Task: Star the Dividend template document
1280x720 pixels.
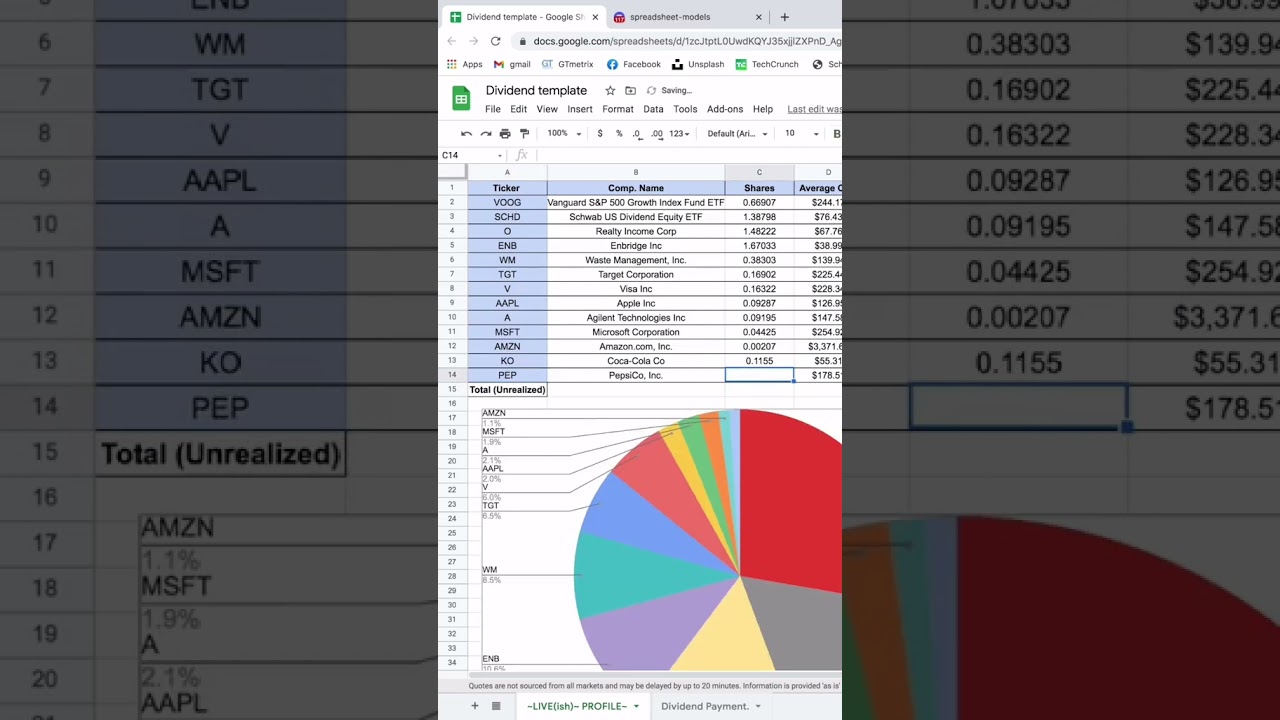Action: [x=610, y=90]
